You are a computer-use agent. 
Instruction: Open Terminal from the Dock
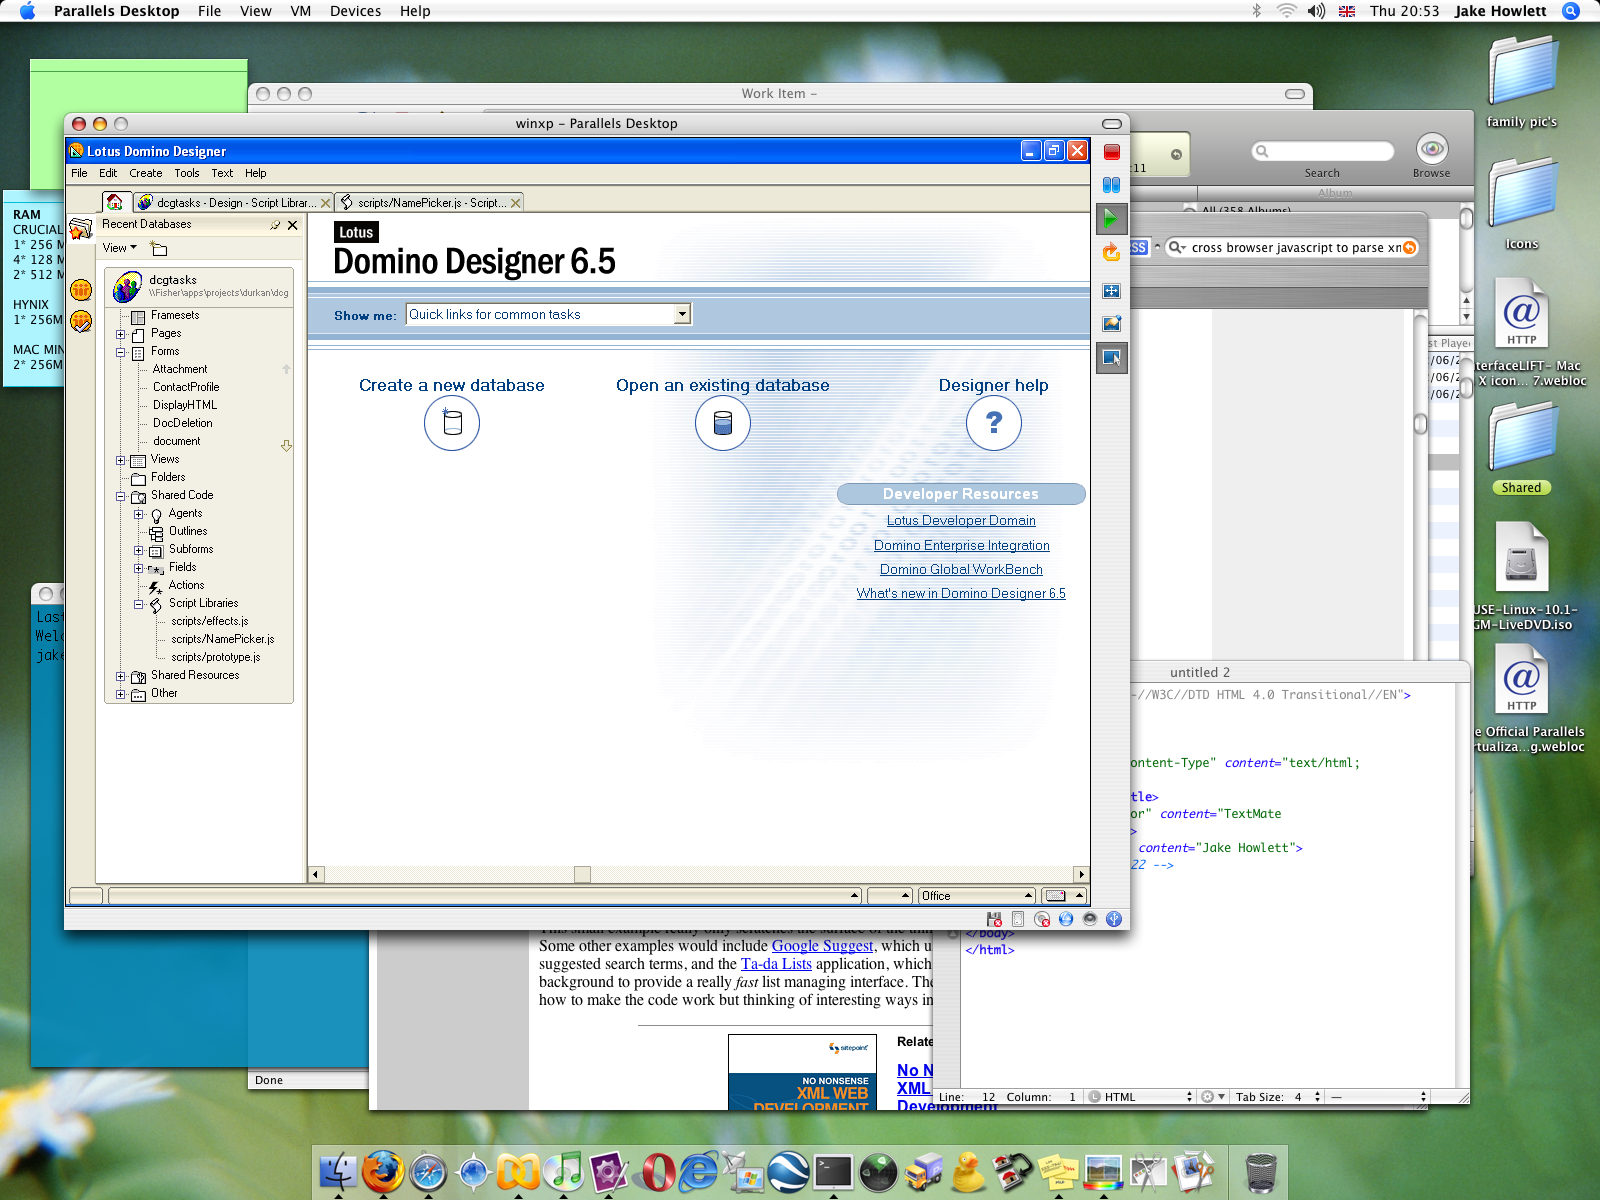(833, 1171)
